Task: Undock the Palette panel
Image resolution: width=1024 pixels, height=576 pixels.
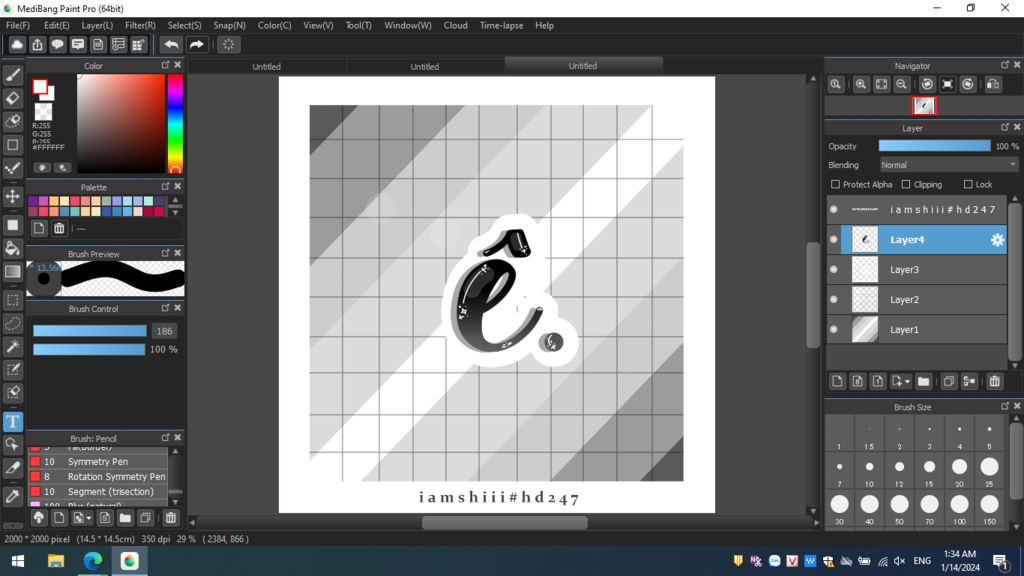Action: [165, 187]
